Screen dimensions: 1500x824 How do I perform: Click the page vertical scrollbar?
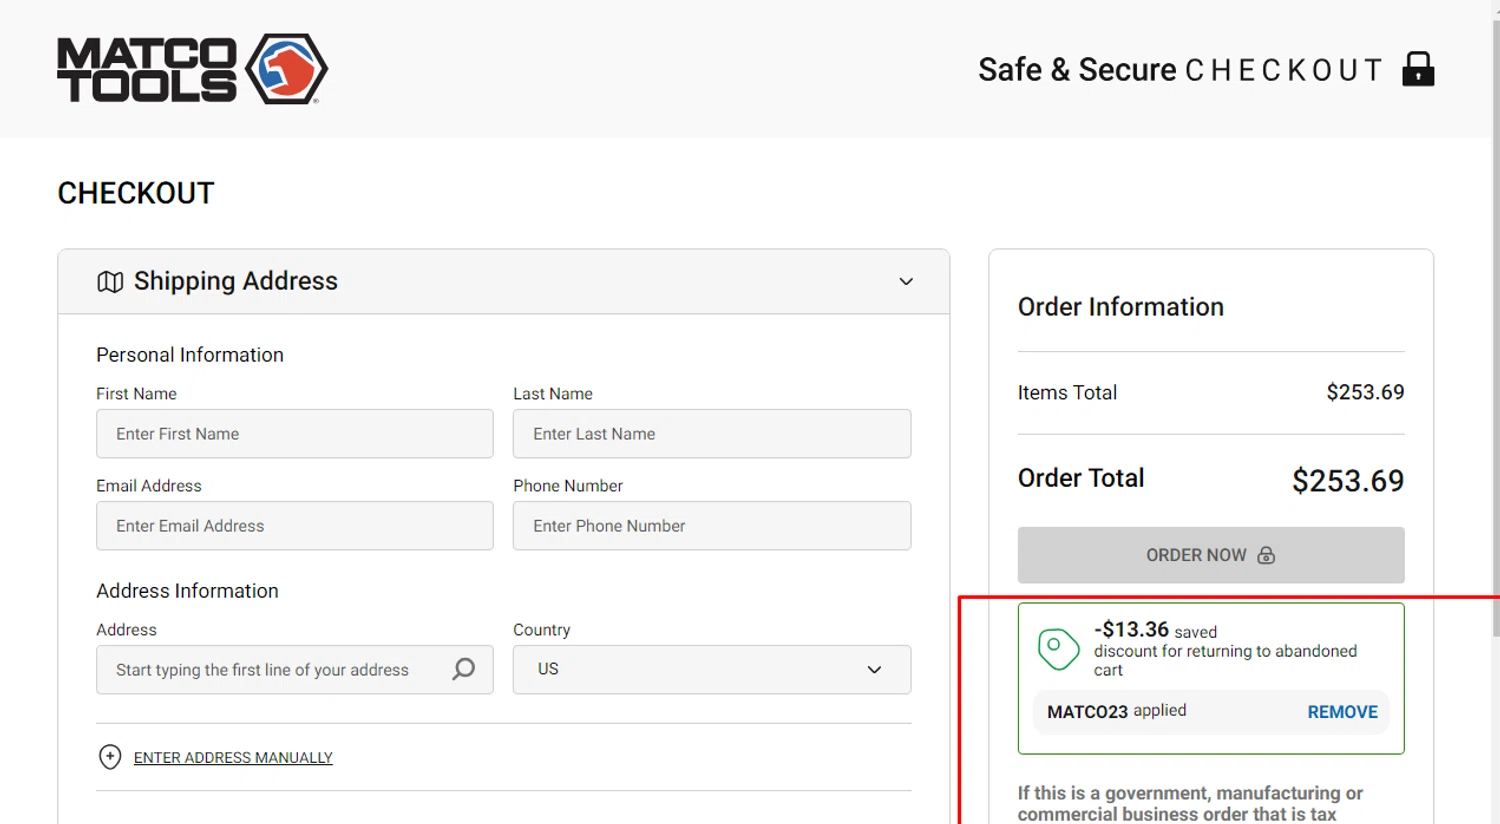1495,330
